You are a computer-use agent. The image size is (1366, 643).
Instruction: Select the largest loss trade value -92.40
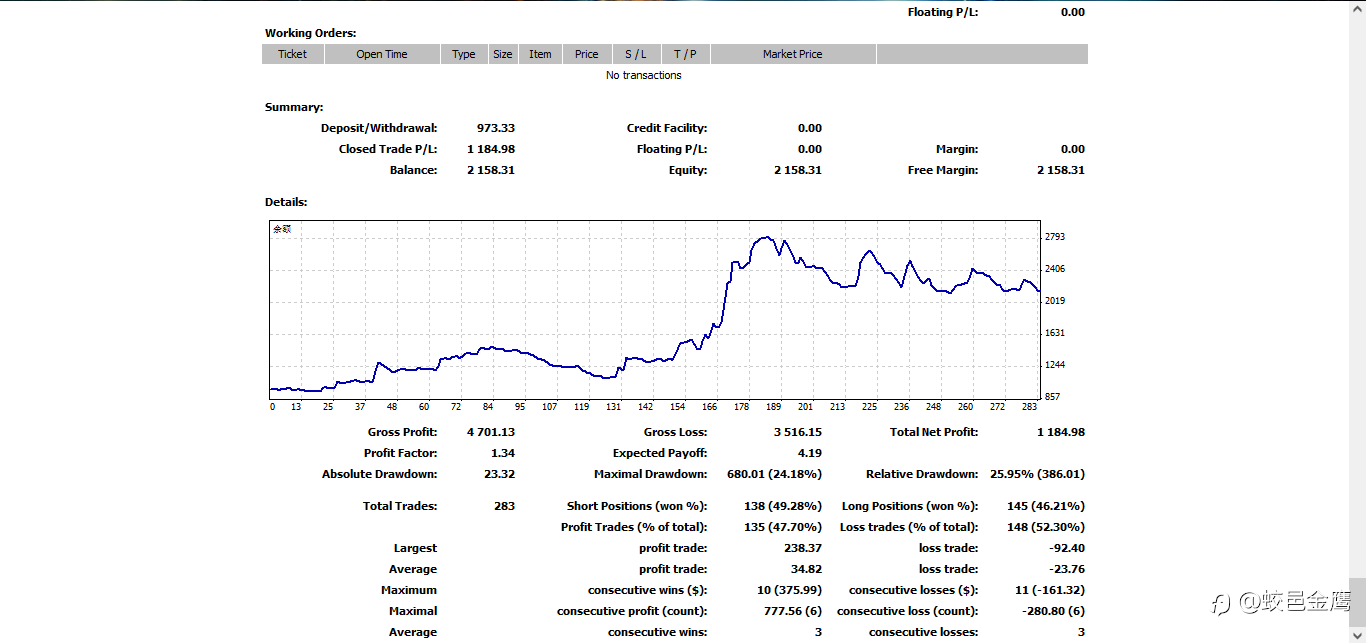(1065, 548)
